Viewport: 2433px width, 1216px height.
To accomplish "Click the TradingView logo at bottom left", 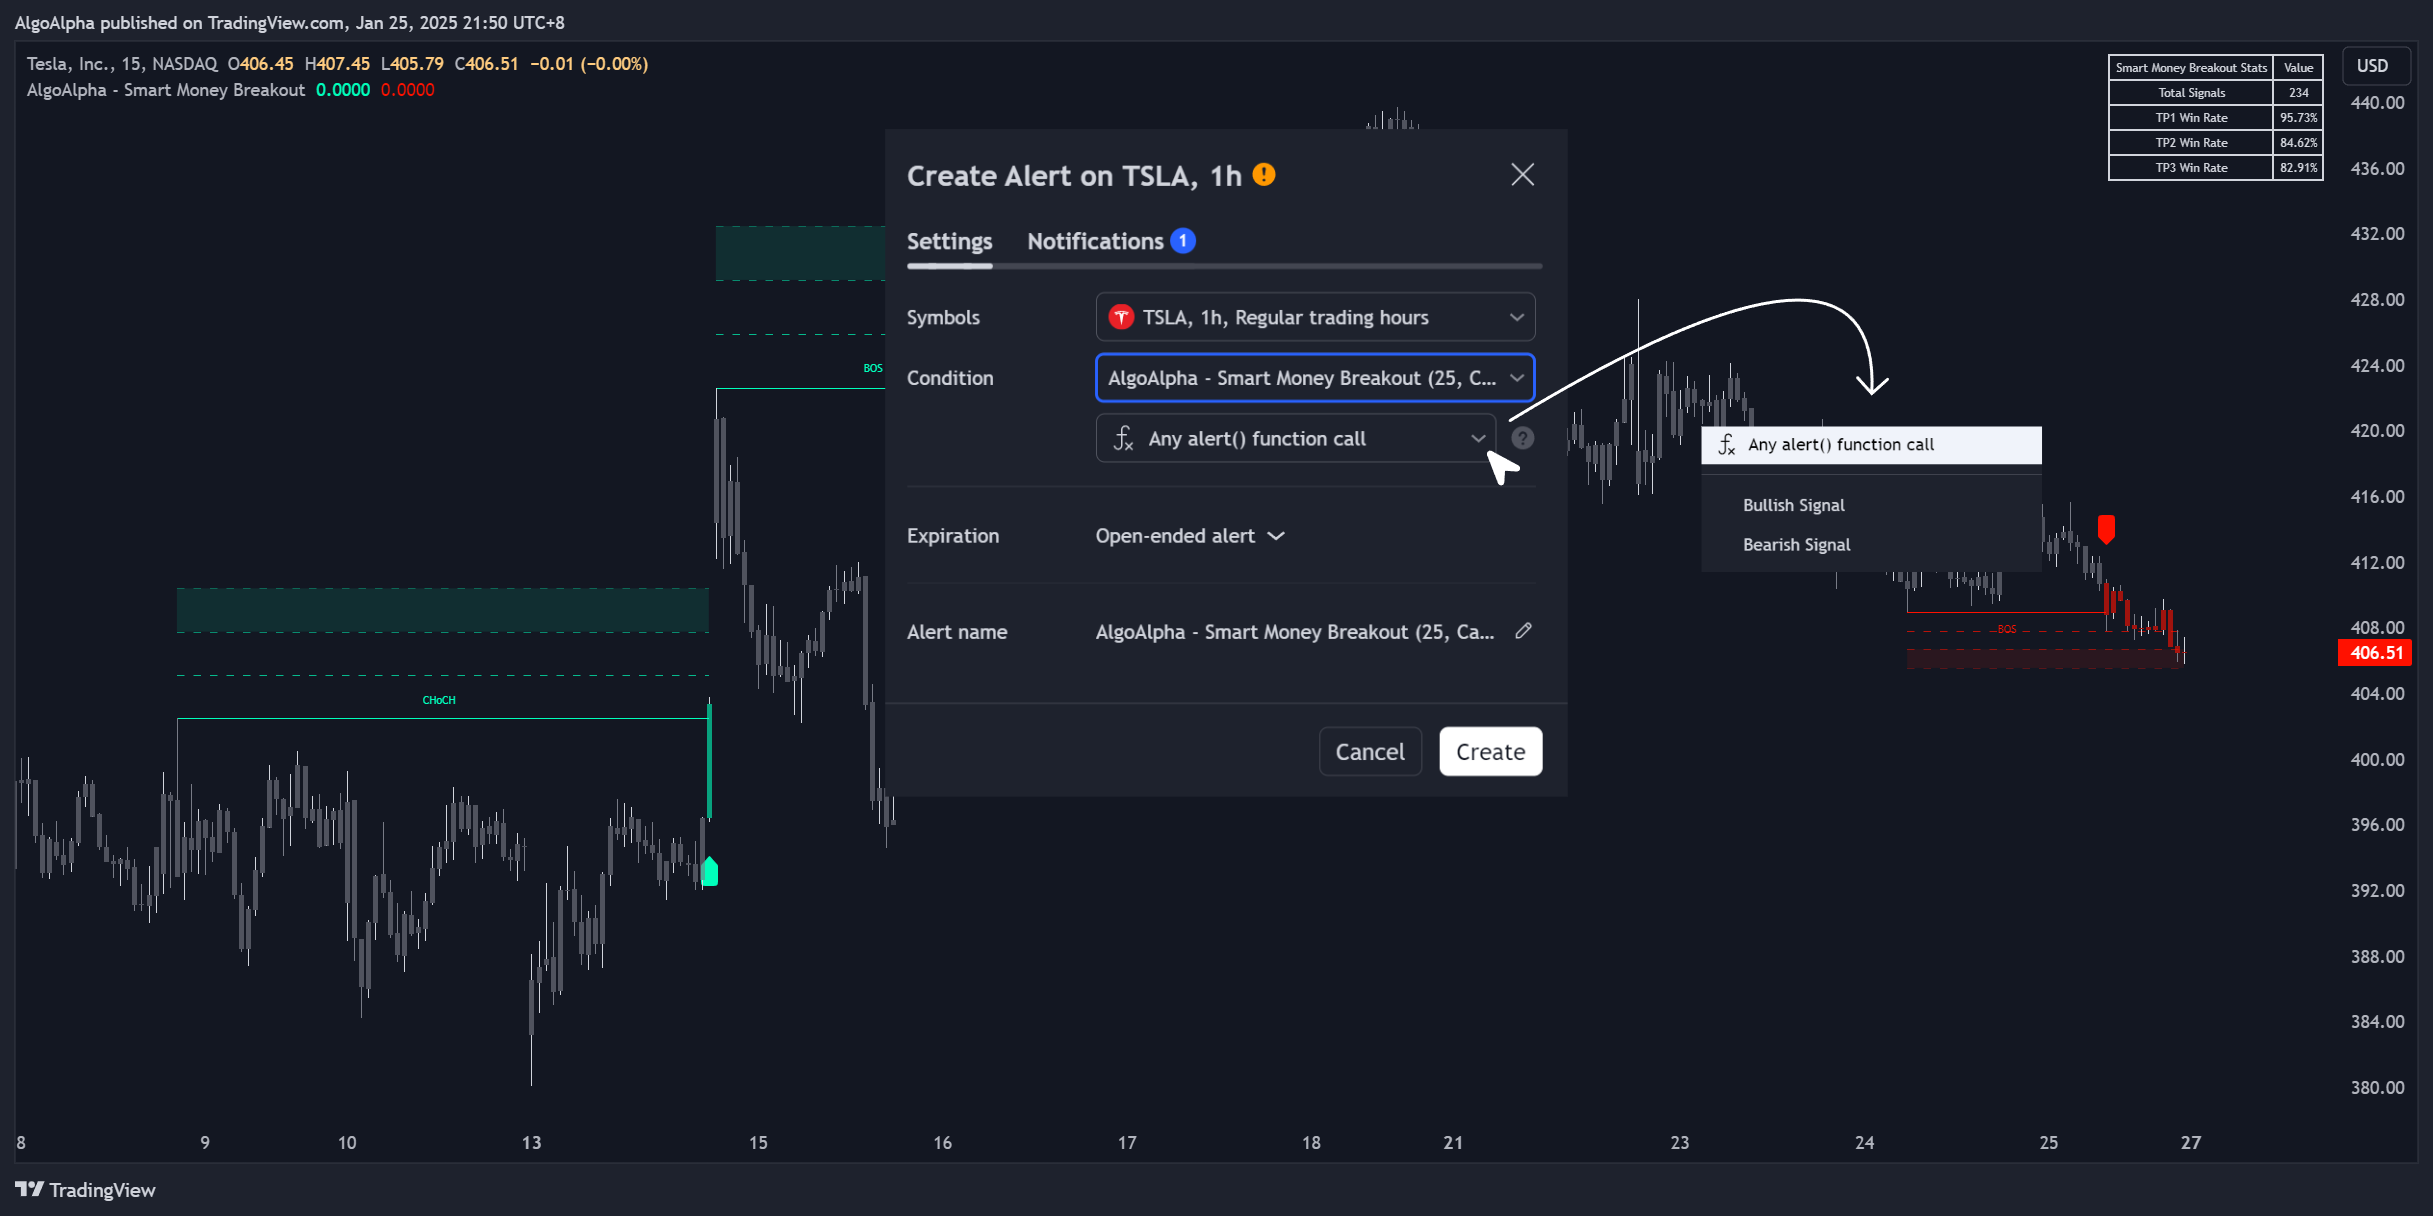I will (86, 1190).
